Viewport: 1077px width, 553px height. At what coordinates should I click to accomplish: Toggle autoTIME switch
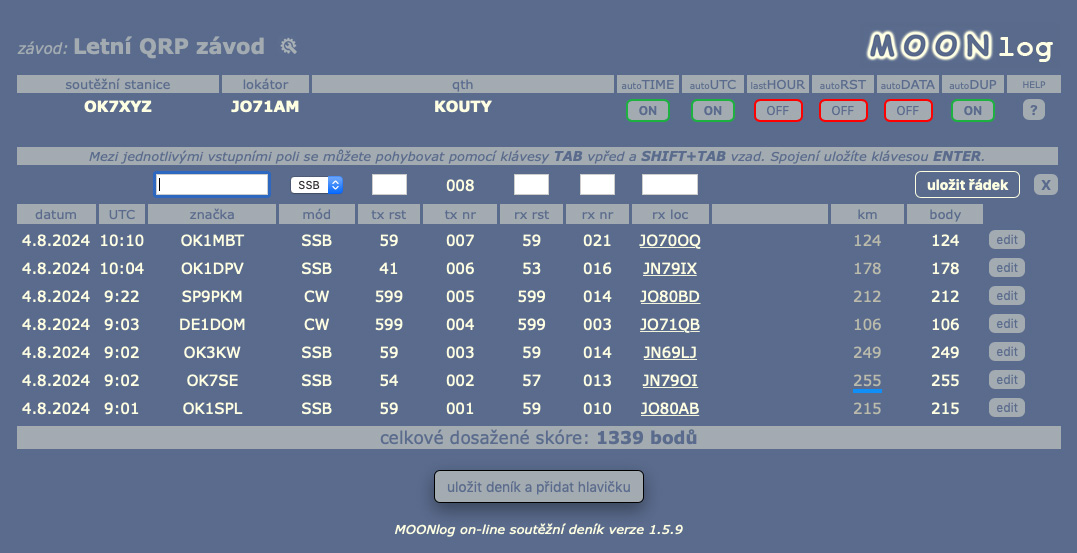pos(648,111)
